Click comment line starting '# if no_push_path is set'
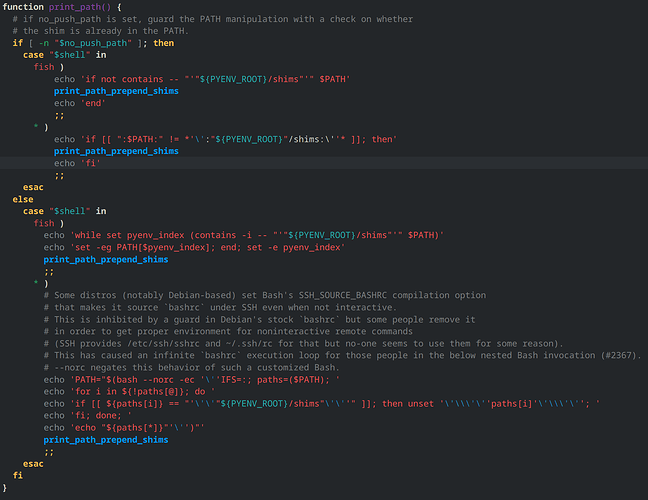Viewport: 648px width, 500px height. 212,19
